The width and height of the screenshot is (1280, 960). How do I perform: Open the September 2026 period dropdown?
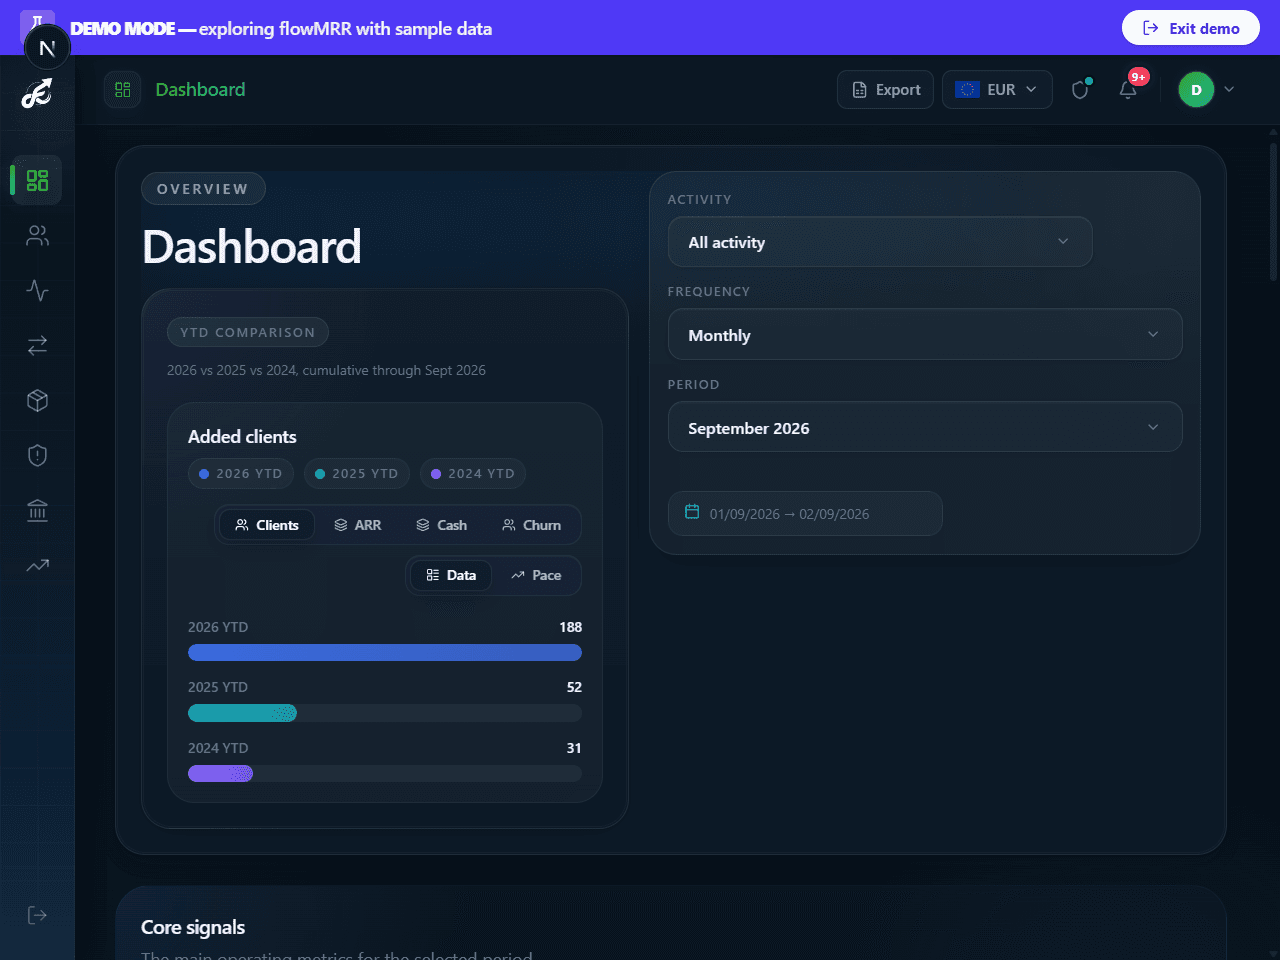coord(925,427)
